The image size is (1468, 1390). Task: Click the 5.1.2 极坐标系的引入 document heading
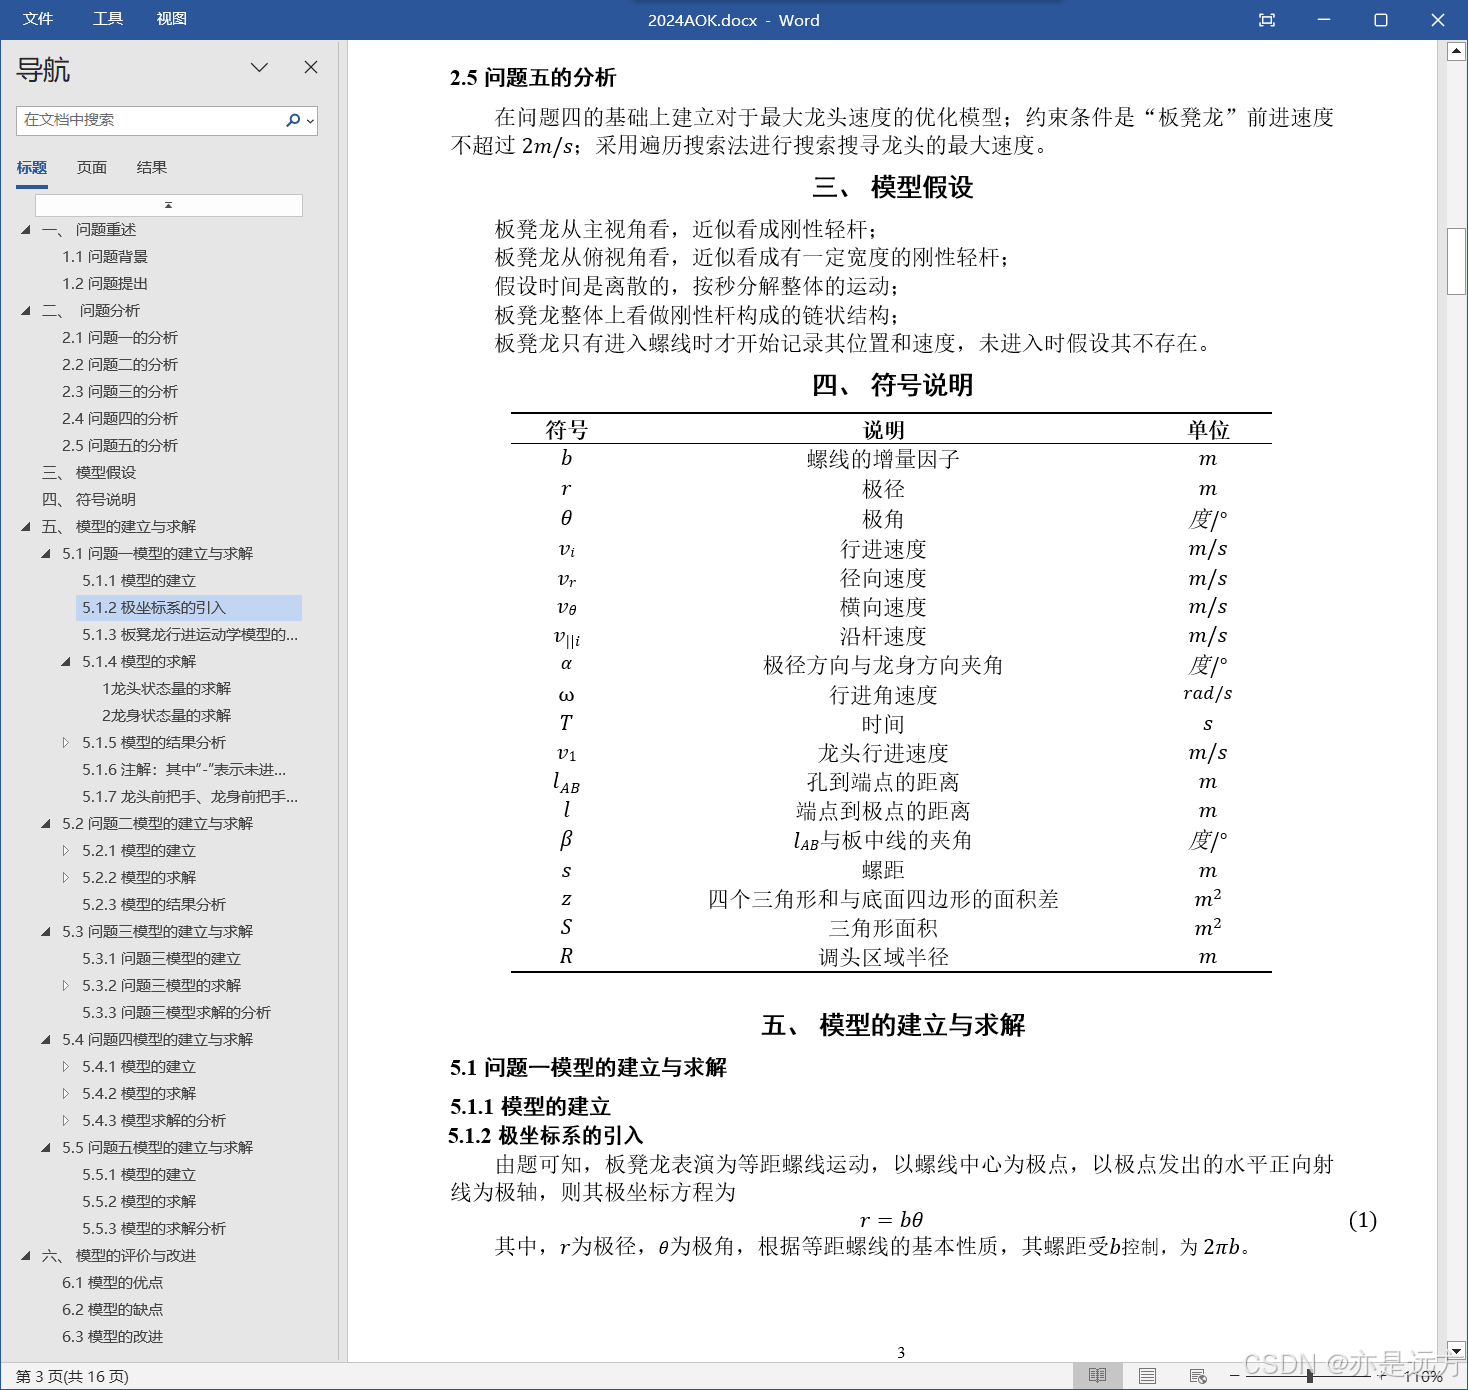point(545,1136)
